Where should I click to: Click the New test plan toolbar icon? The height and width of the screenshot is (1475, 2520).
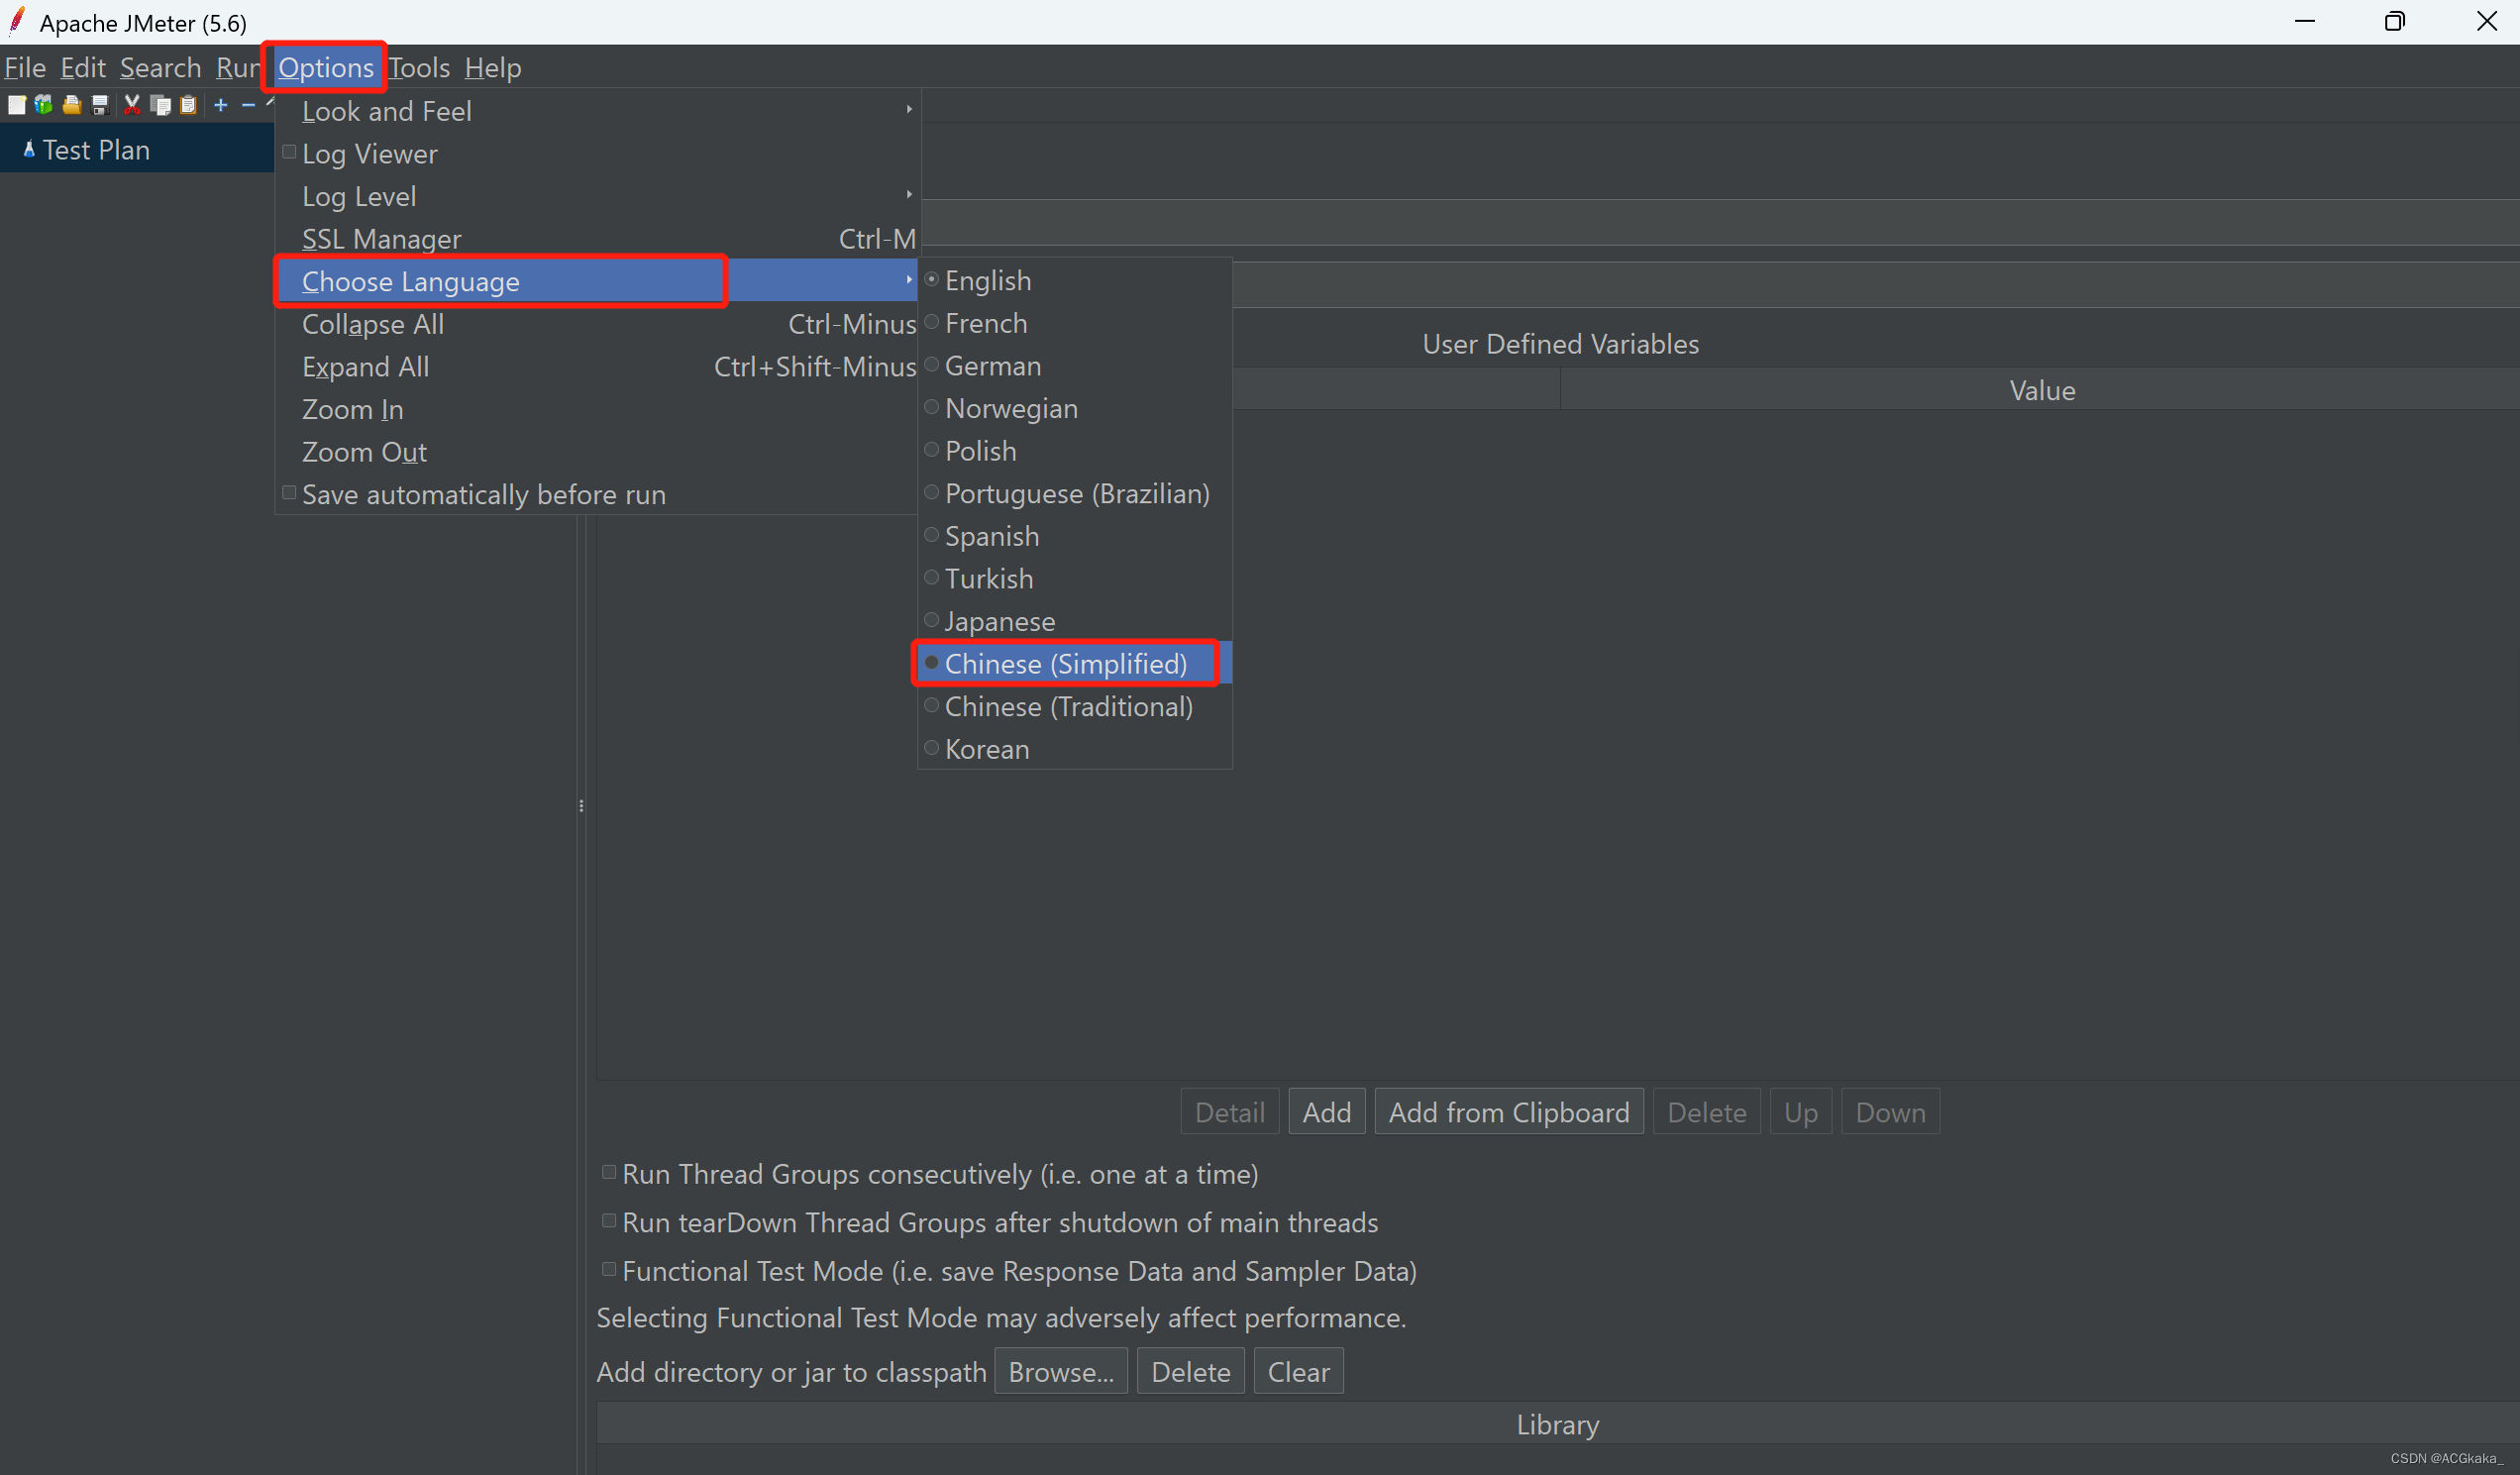pyautogui.click(x=17, y=105)
